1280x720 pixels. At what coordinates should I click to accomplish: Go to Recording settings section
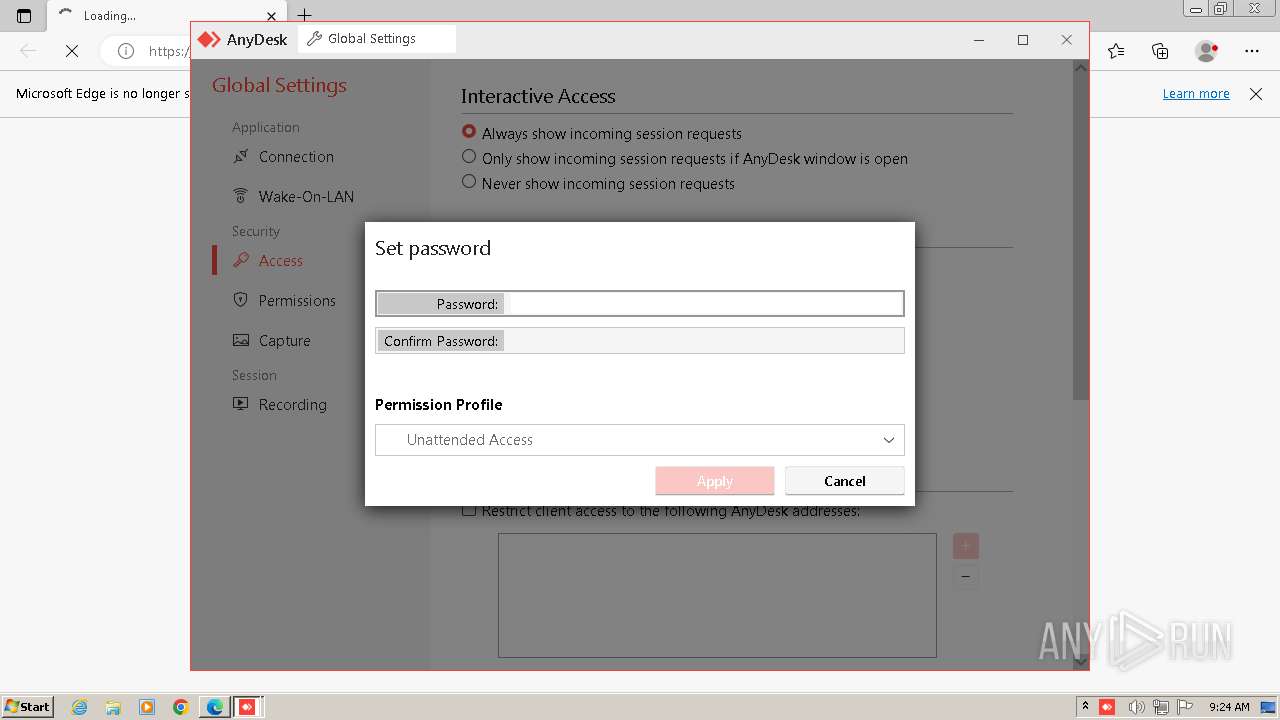click(x=292, y=405)
